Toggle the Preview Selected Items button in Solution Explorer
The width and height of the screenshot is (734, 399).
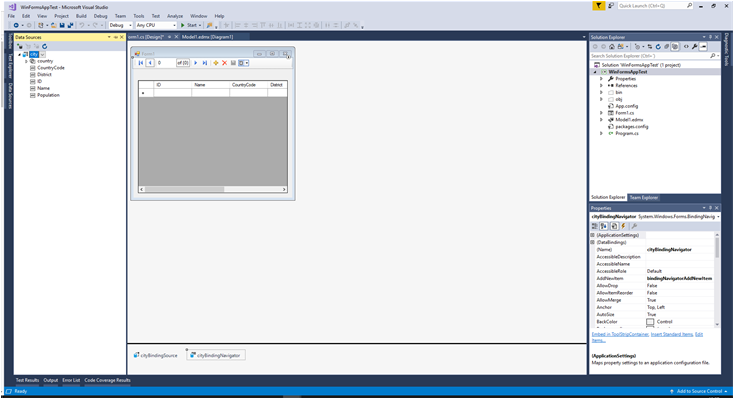[703, 46]
